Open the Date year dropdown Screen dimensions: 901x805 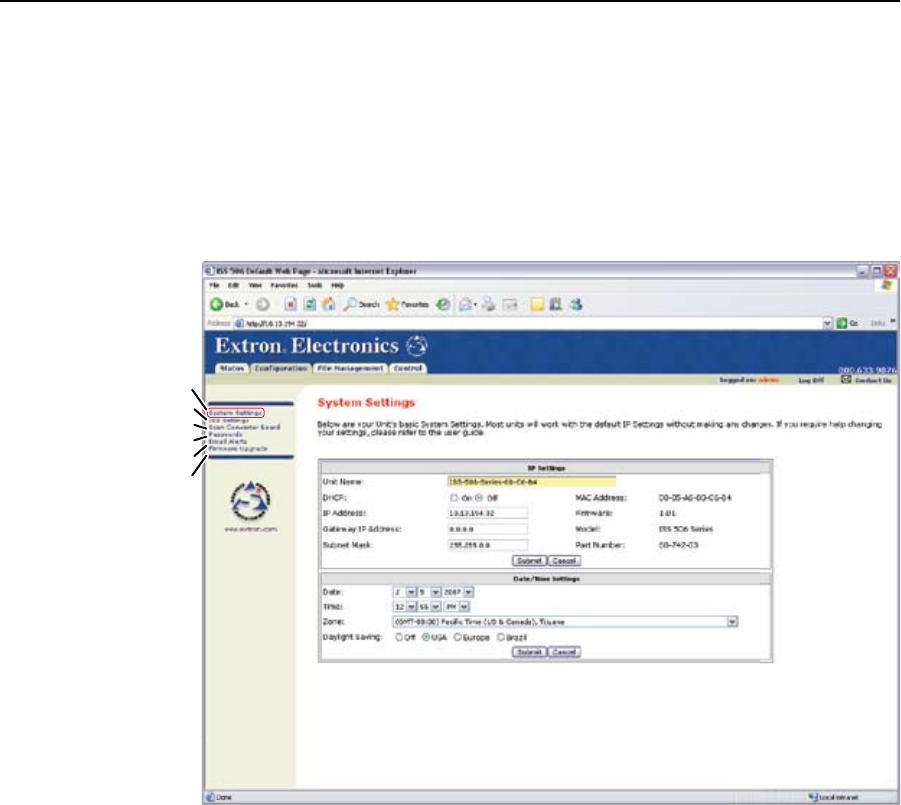click(468, 592)
